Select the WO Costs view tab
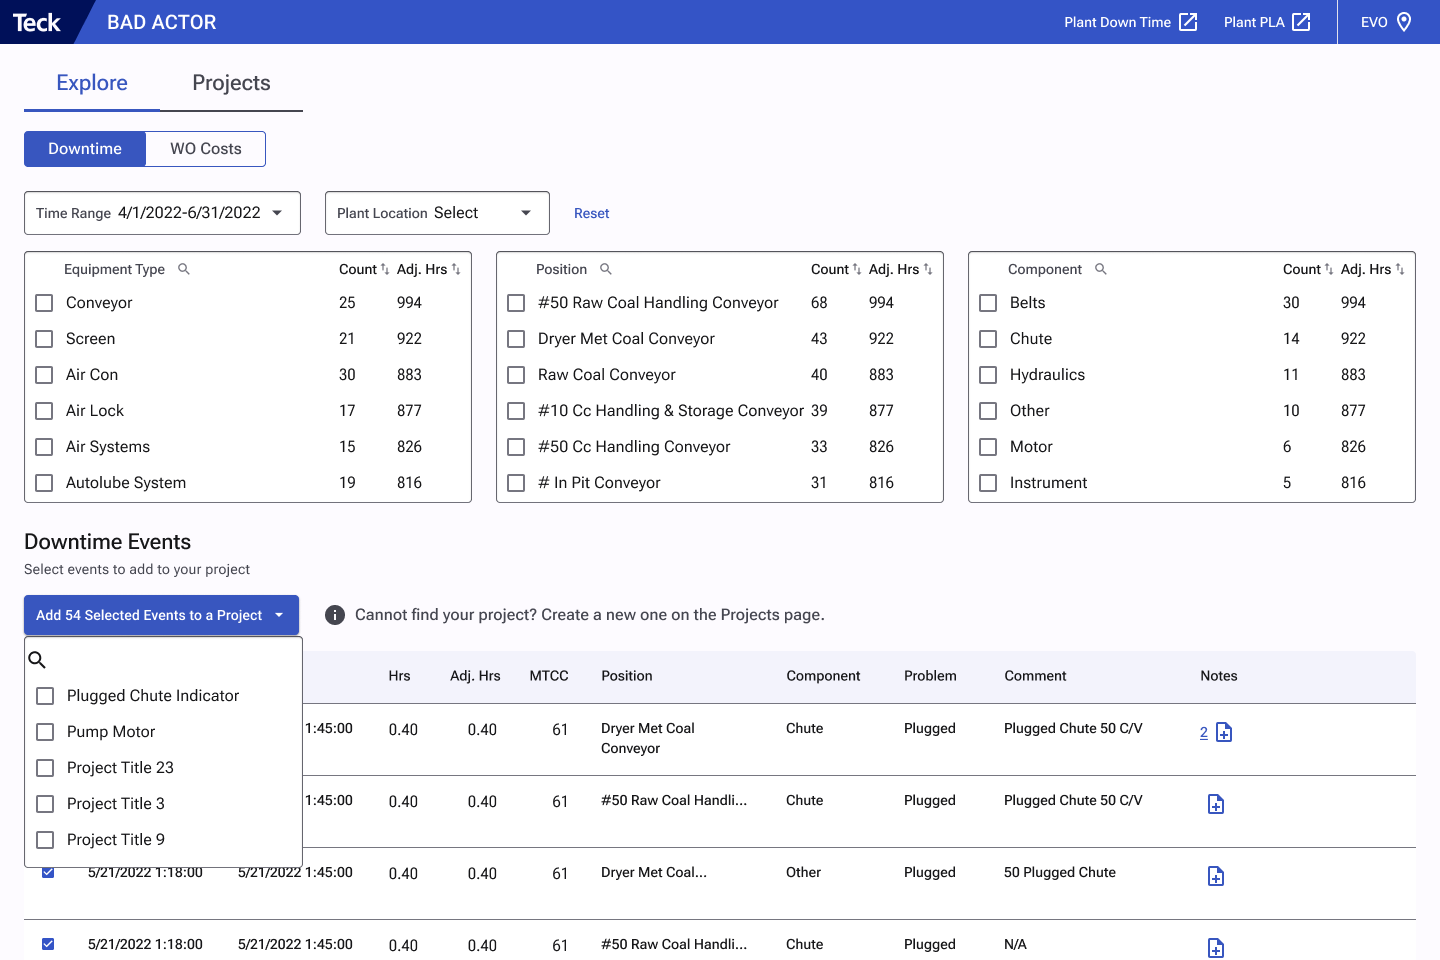 click(x=206, y=149)
